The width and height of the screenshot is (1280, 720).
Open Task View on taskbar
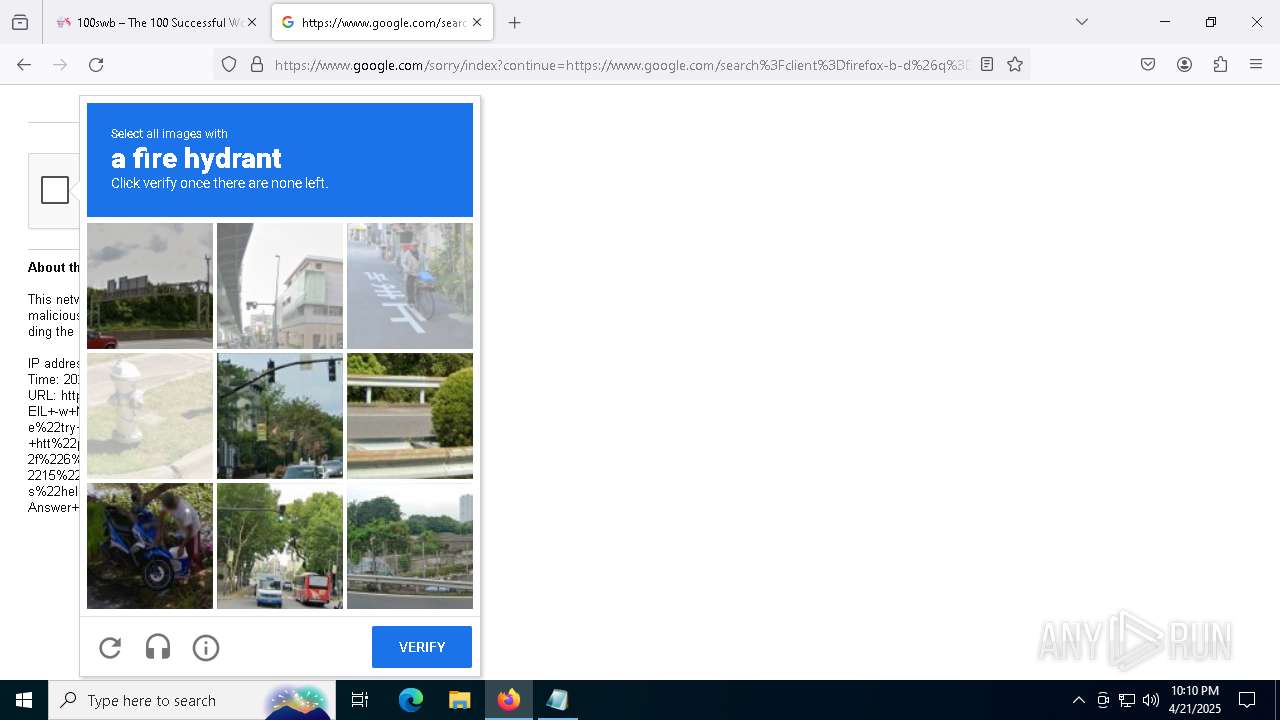coord(360,700)
